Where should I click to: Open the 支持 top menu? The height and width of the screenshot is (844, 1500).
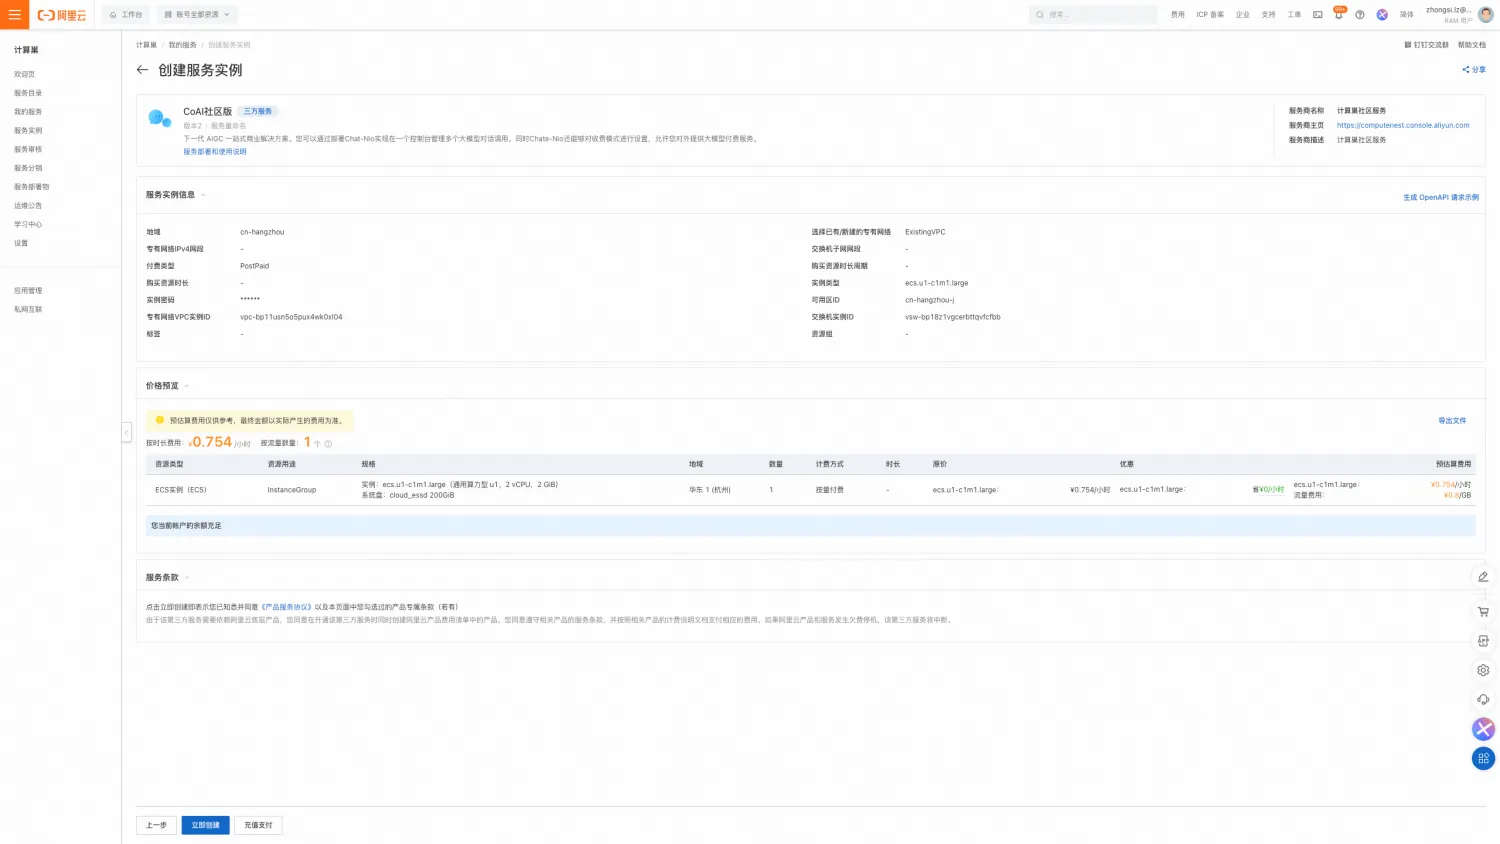coord(1268,15)
